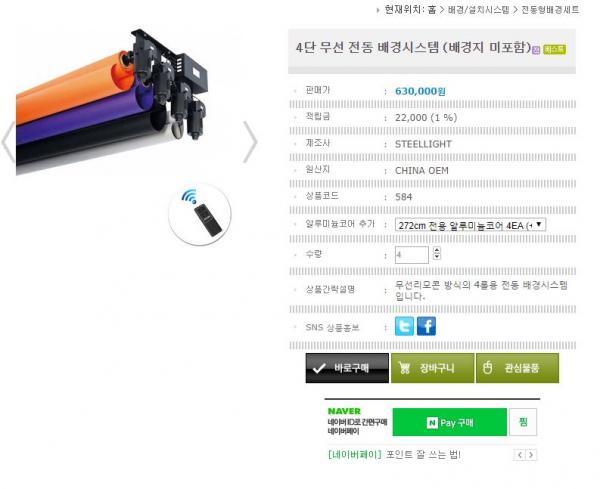Viewport: 600px width, 489px height.
Task: Go to previous Naver Pay notice
Action: [x=519, y=455]
